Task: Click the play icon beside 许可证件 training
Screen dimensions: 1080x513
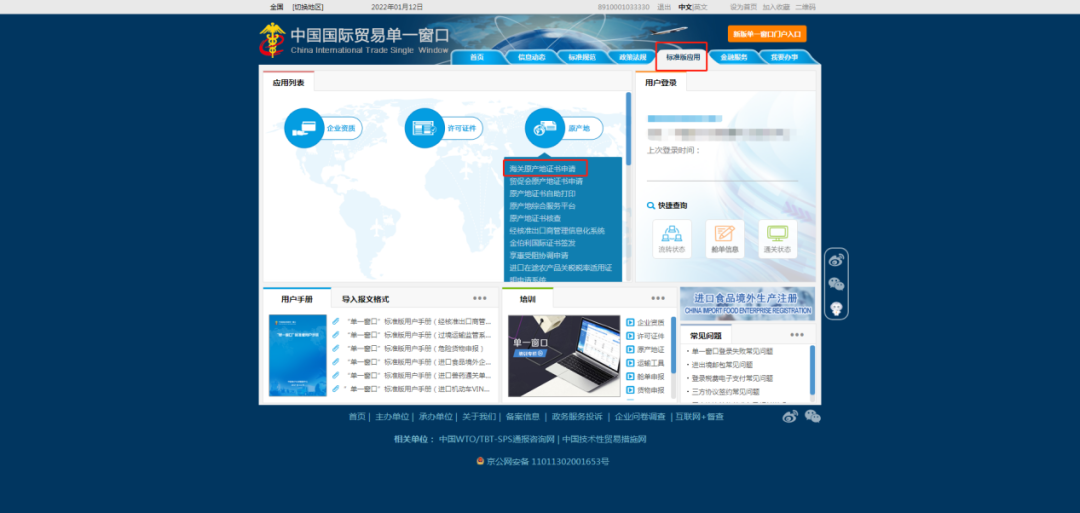Action: (630, 336)
